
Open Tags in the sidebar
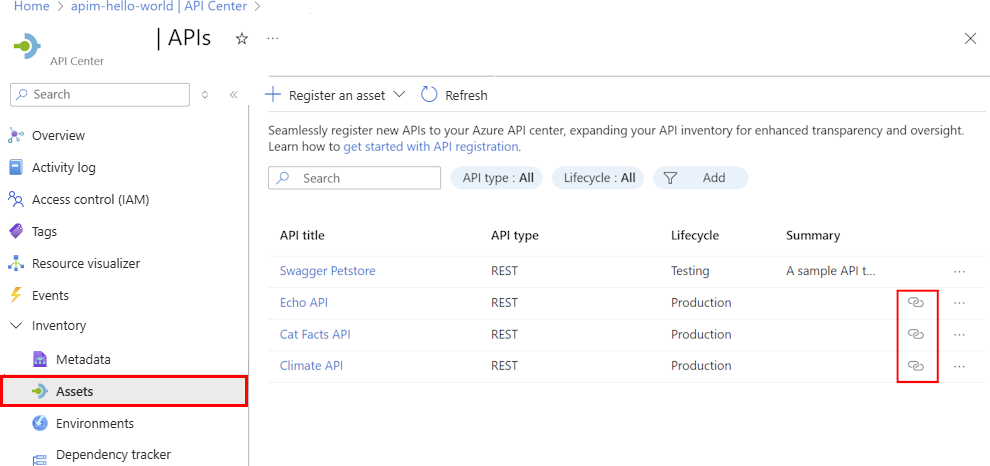click(x=44, y=232)
